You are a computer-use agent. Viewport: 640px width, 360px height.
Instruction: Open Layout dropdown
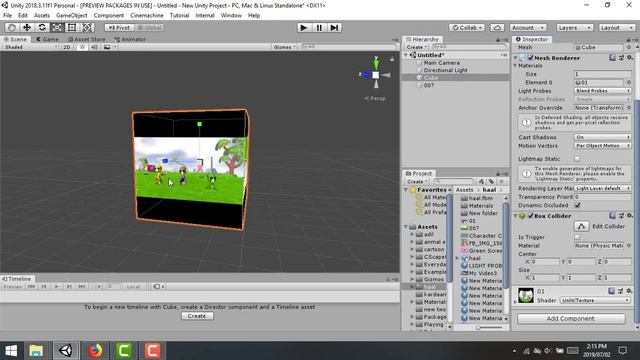click(617, 27)
